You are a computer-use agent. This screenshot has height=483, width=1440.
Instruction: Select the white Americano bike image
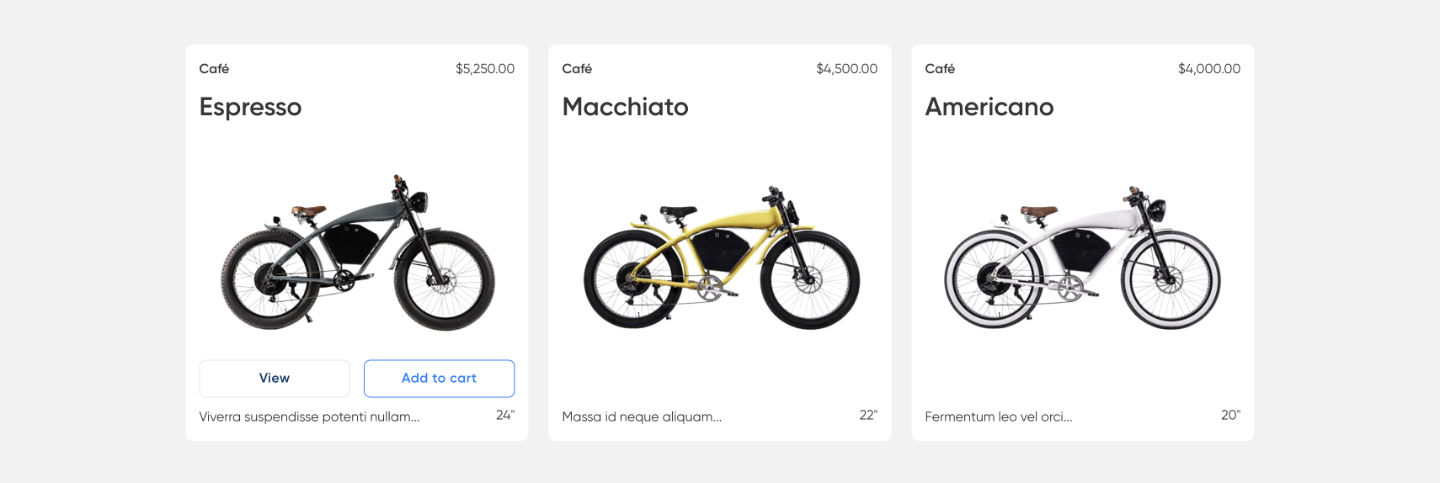[x=1082, y=258]
